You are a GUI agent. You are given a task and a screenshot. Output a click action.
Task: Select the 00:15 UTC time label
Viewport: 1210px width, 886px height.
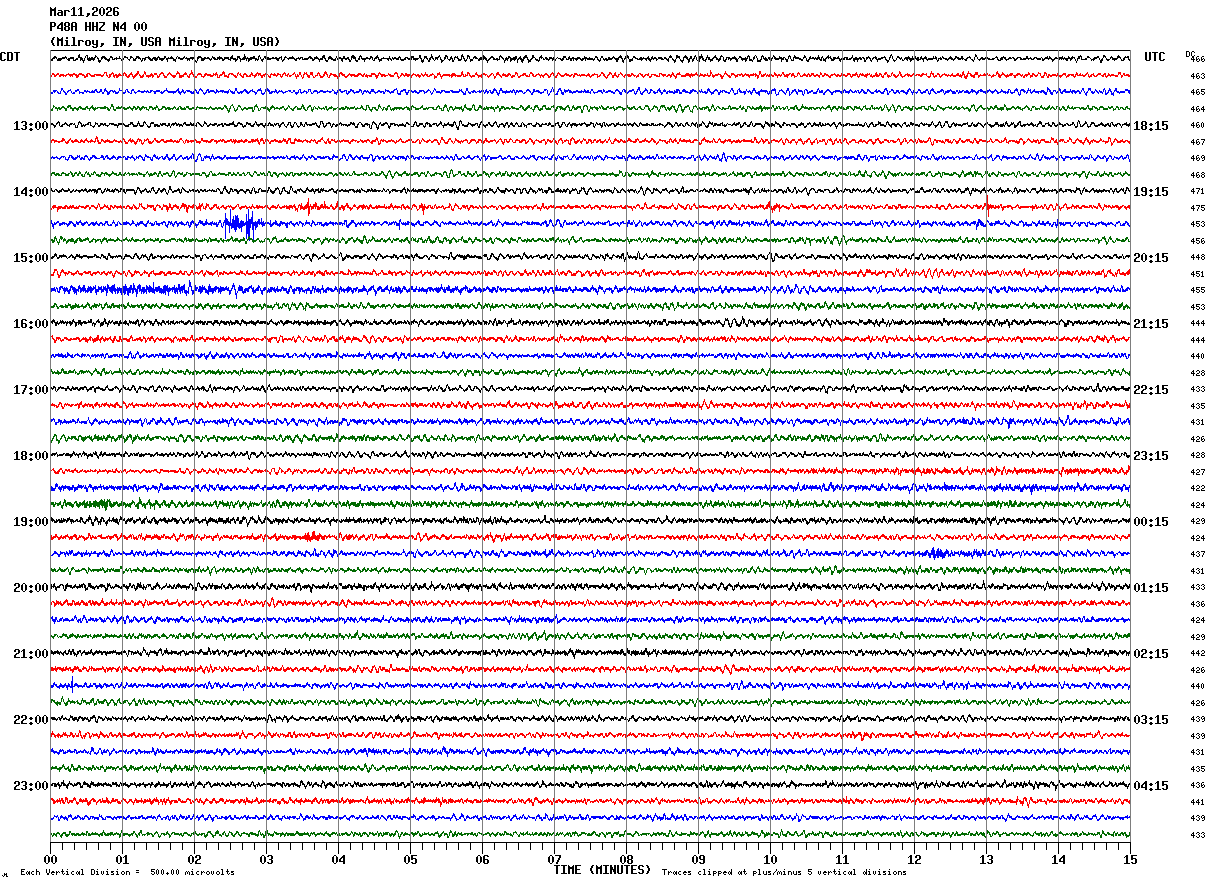click(x=1151, y=522)
